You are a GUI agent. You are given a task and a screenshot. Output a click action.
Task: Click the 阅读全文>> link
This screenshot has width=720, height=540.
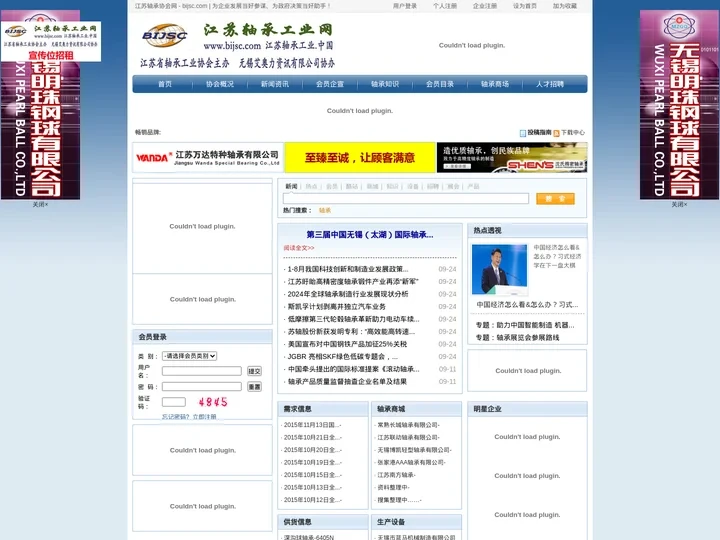[x=298, y=248]
